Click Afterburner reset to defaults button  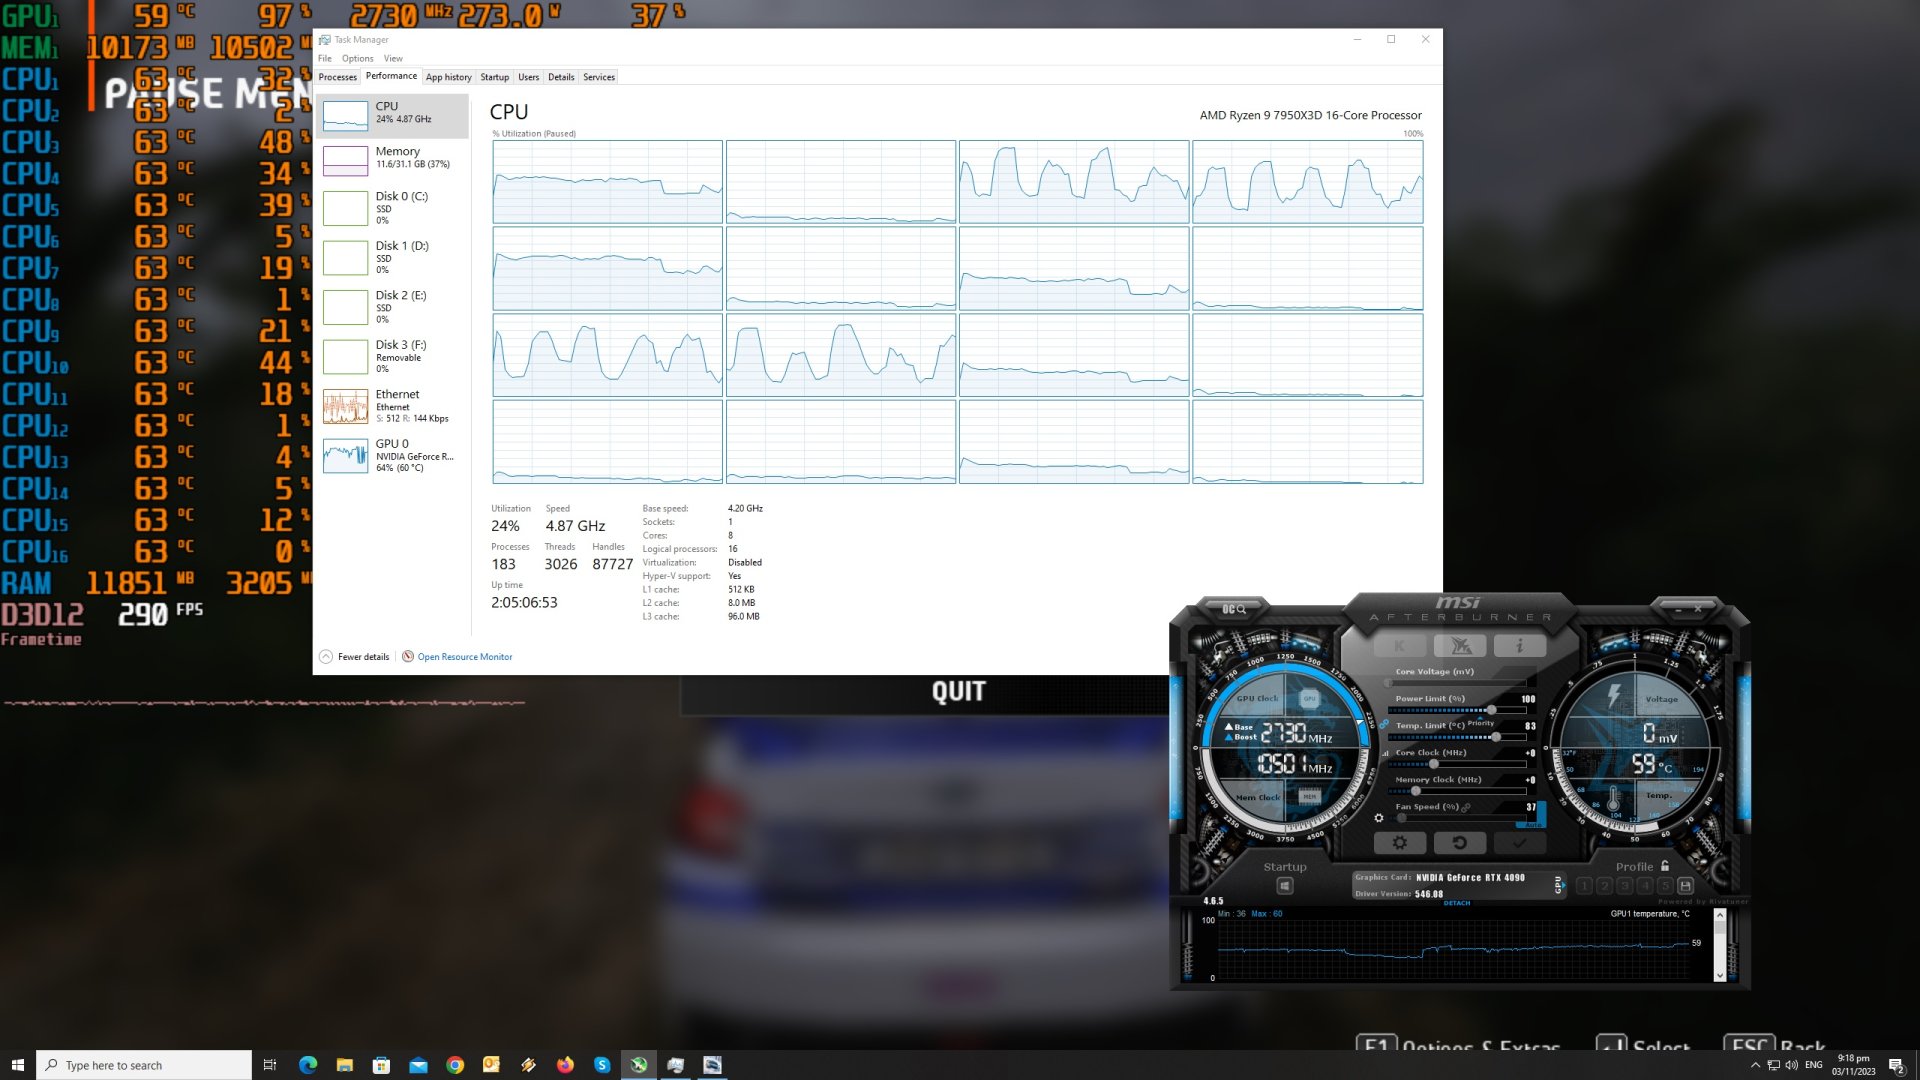pyautogui.click(x=1459, y=843)
